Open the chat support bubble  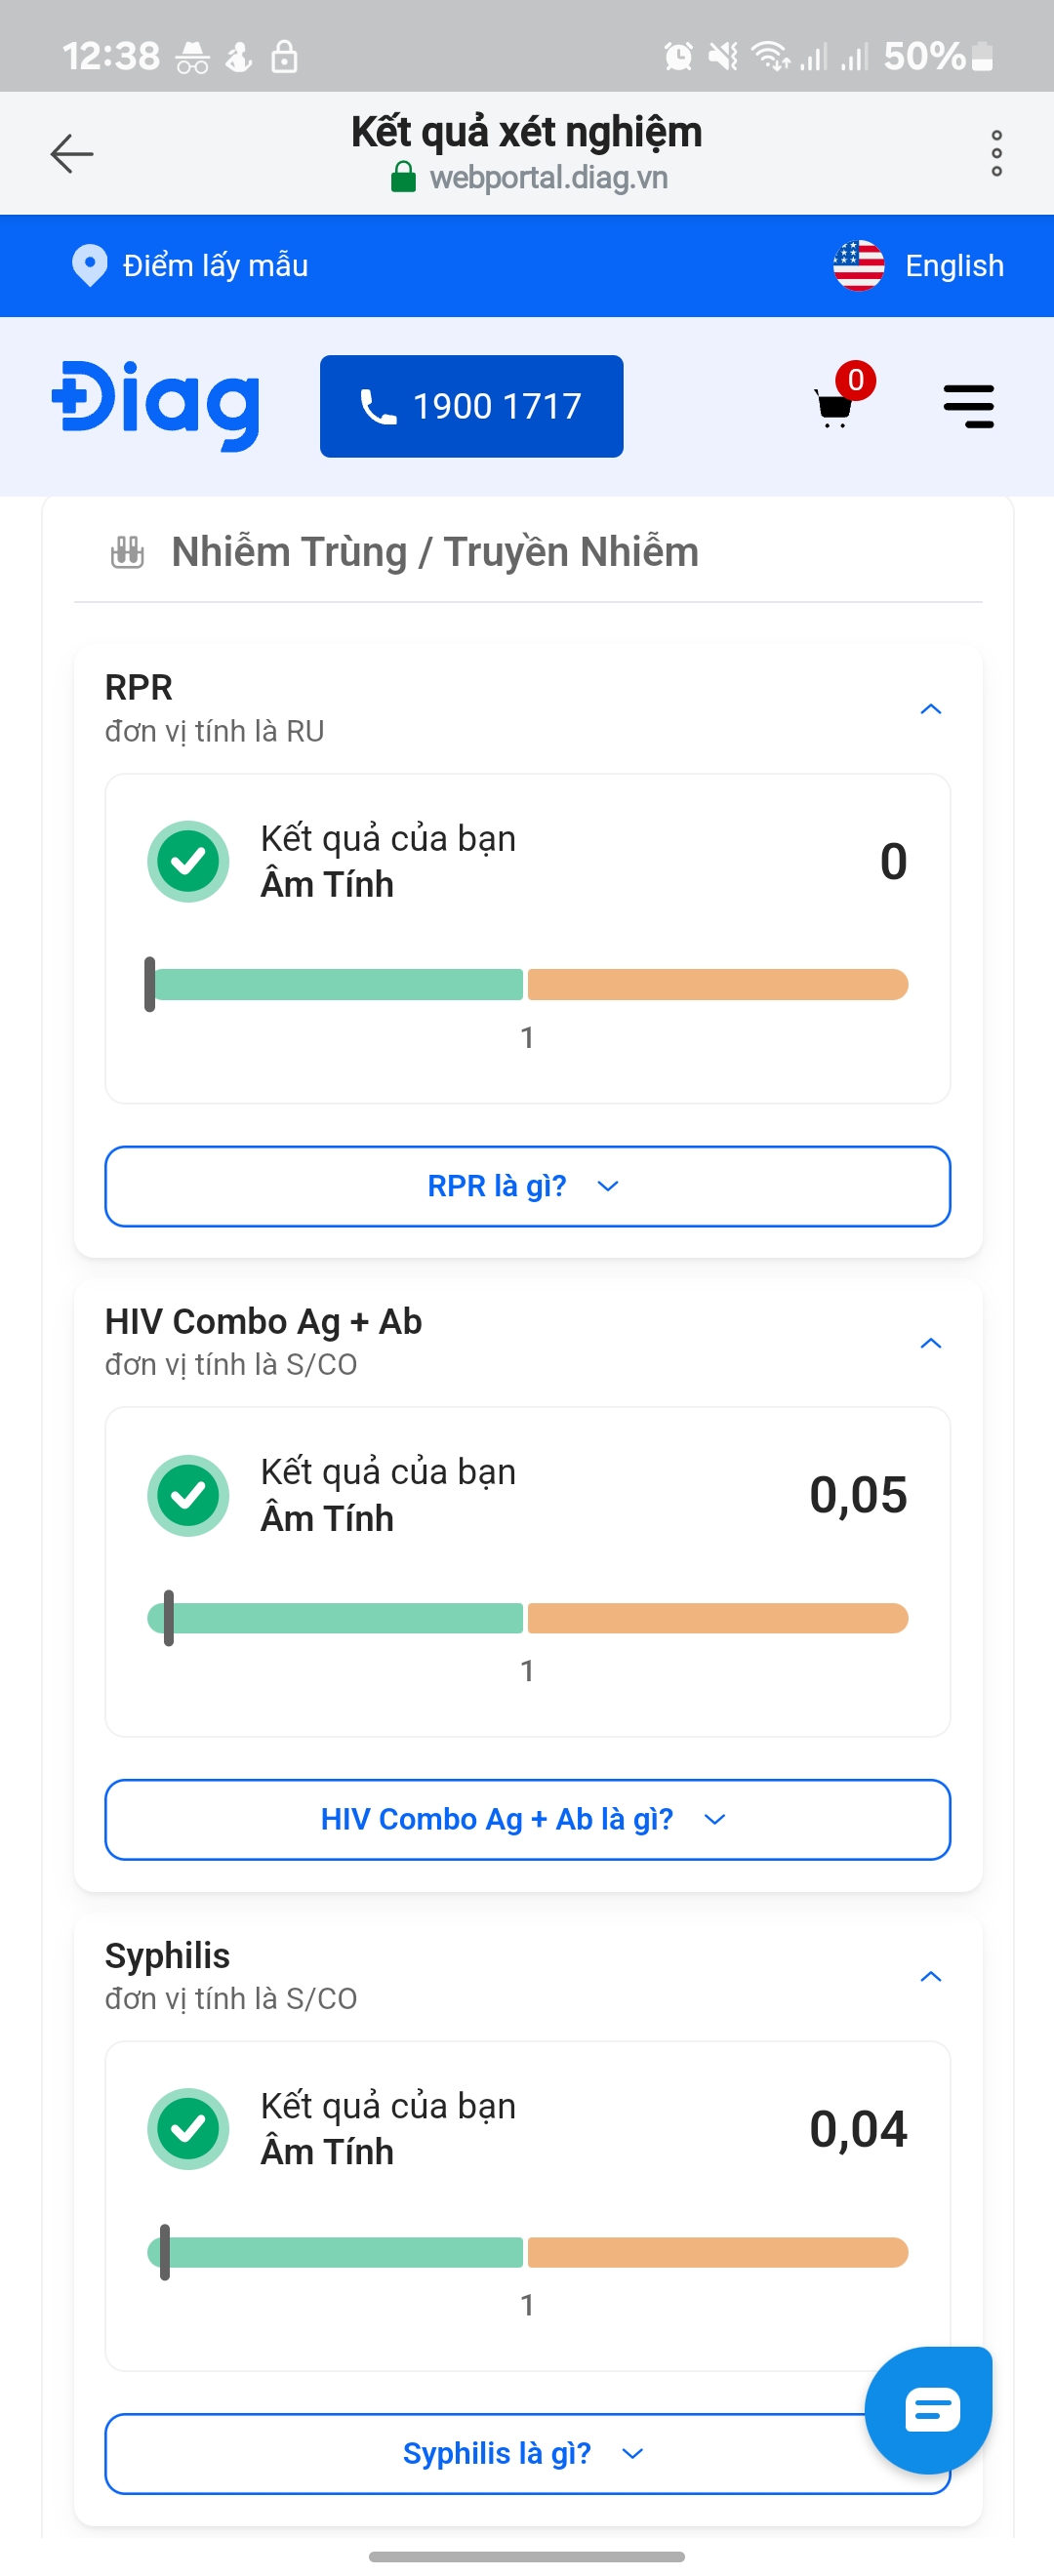[x=928, y=2409]
